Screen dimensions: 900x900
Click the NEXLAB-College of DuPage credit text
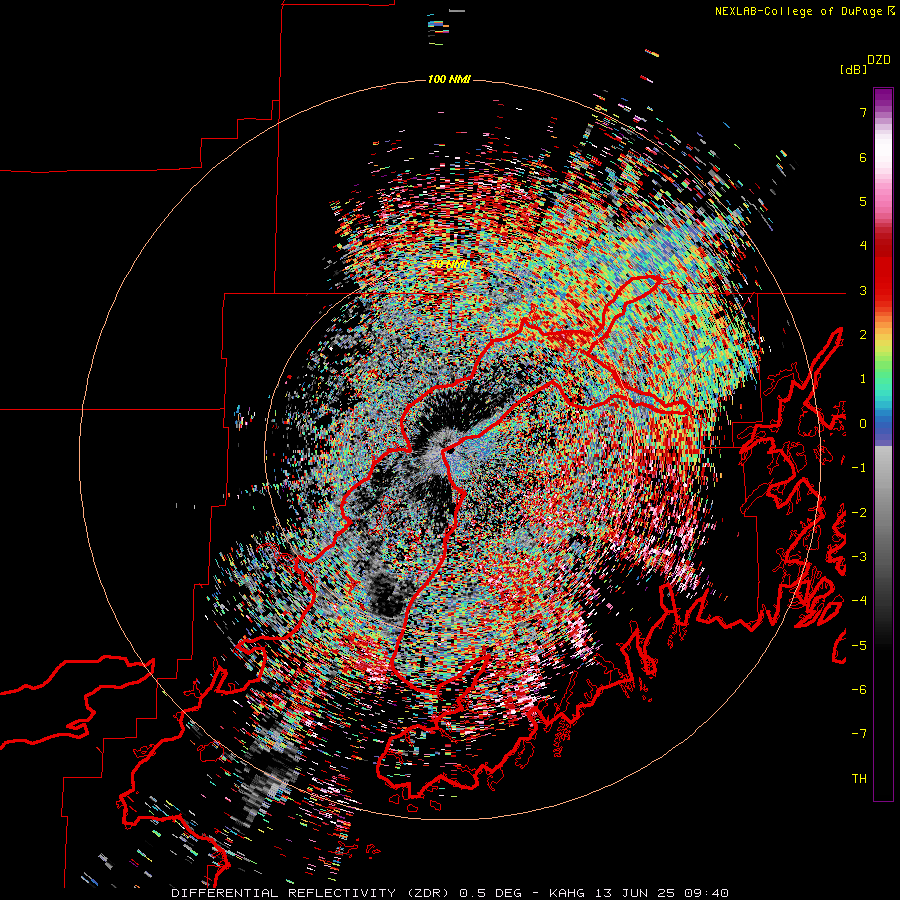pos(803,11)
